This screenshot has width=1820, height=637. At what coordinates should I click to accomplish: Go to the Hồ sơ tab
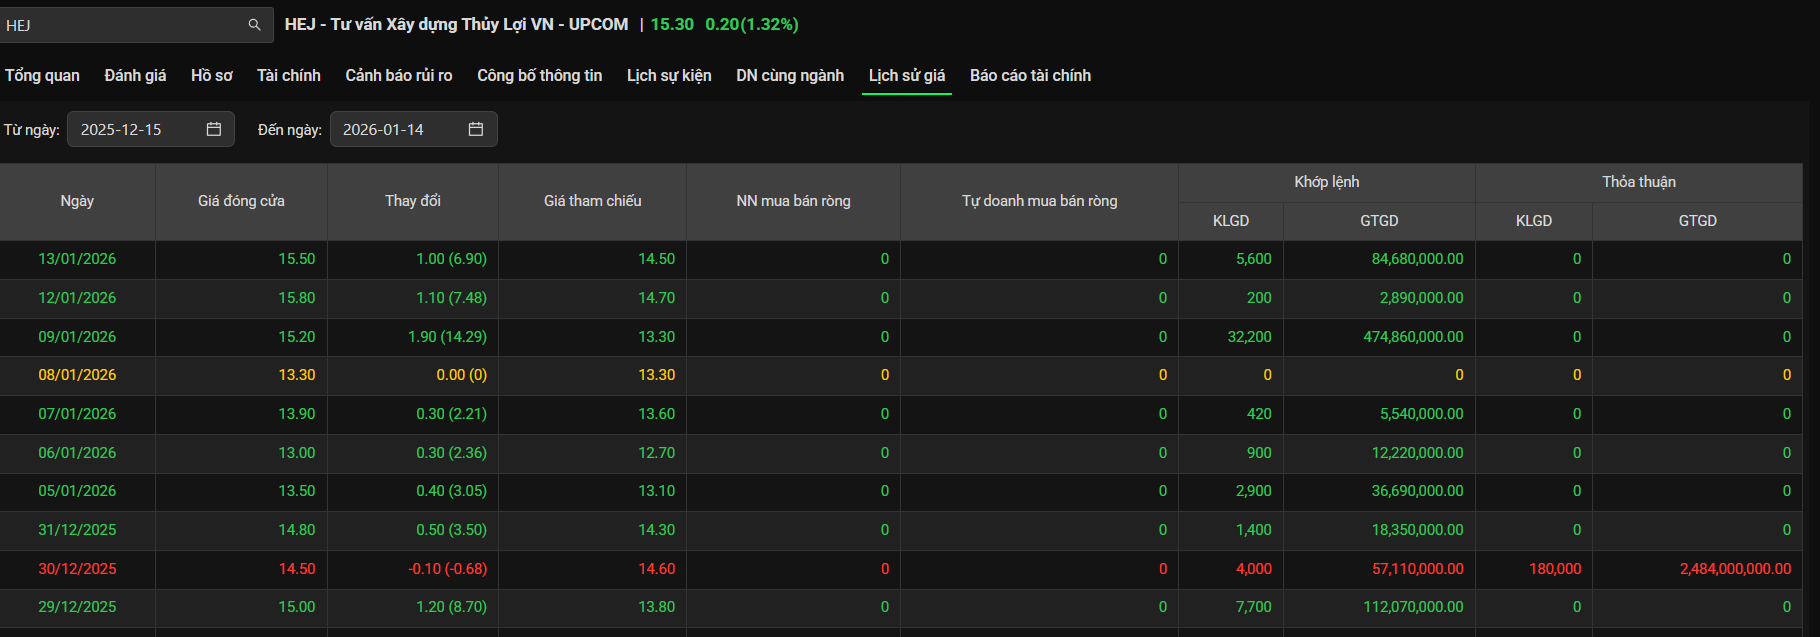coord(212,76)
